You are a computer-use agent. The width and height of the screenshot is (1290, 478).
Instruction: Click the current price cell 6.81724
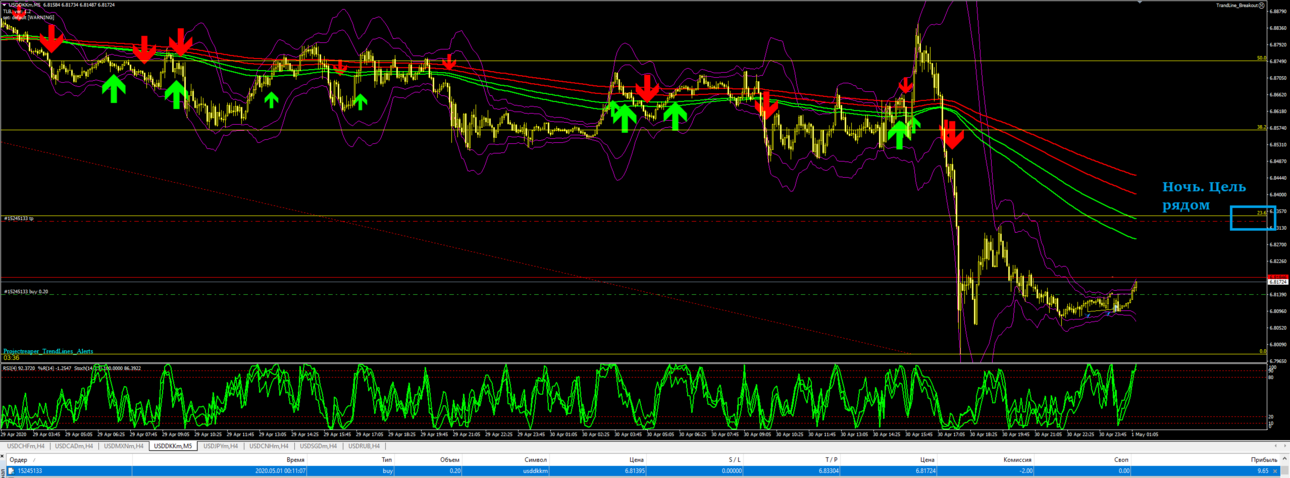[926, 470]
